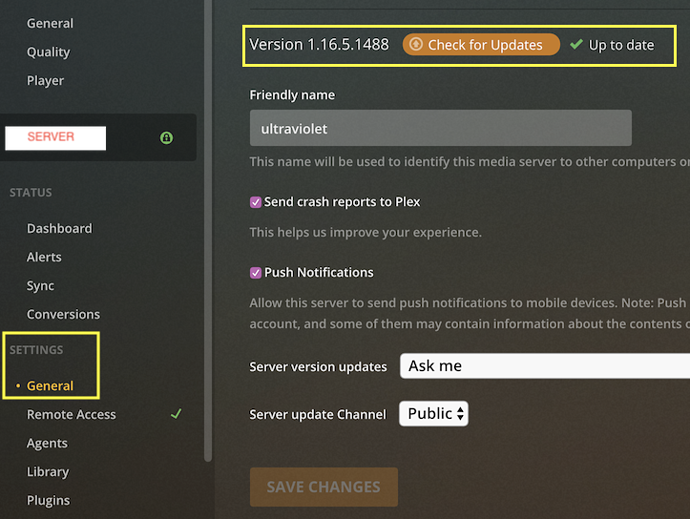Click the SETTINGS section heading
The image size is (690, 519).
pos(37,350)
